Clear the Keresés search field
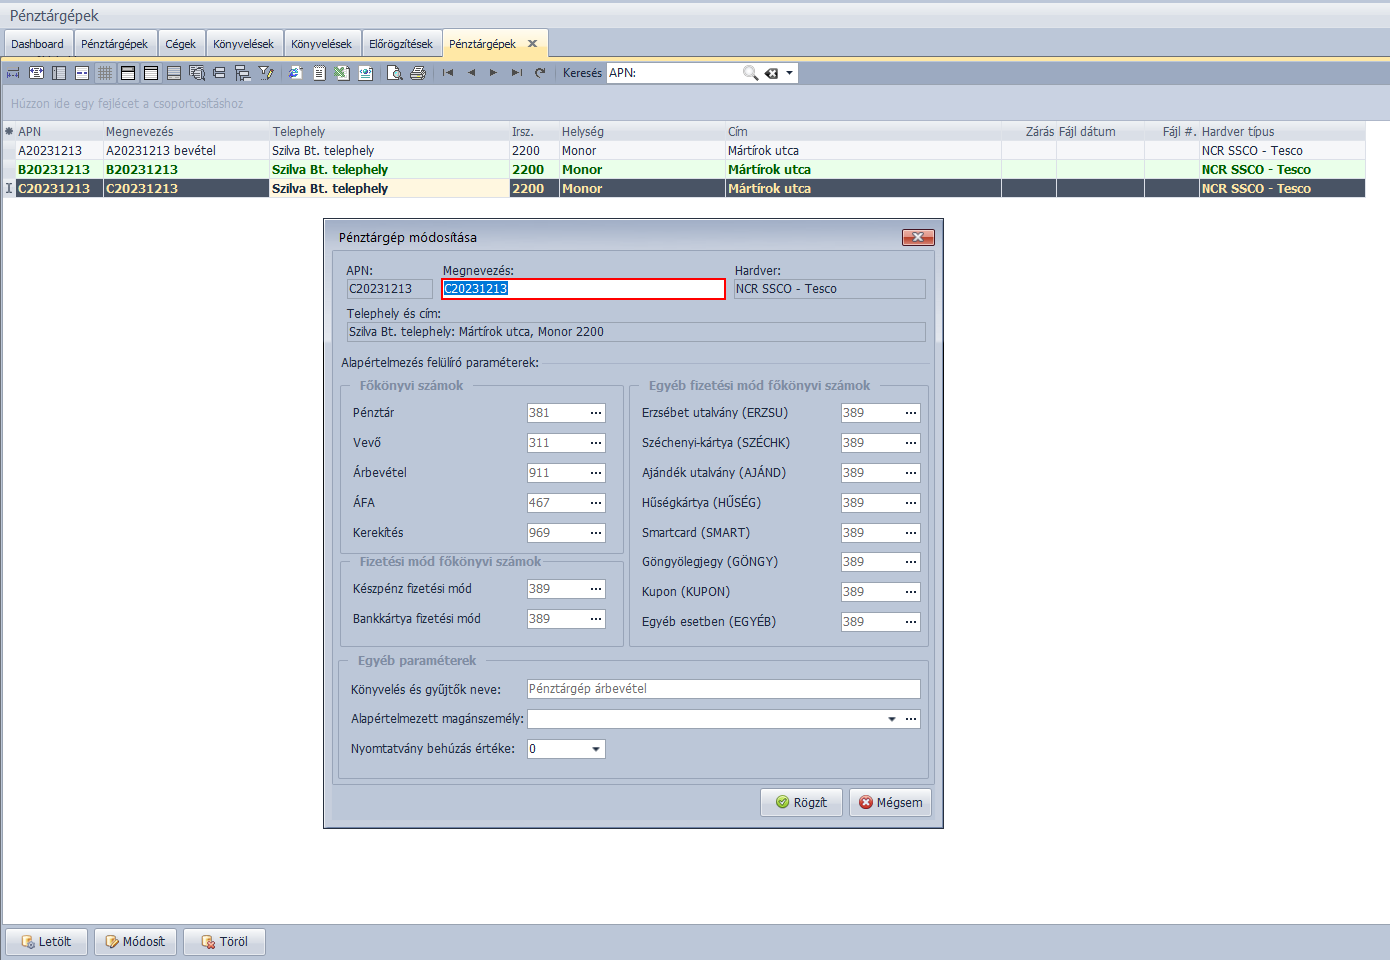 click(771, 73)
